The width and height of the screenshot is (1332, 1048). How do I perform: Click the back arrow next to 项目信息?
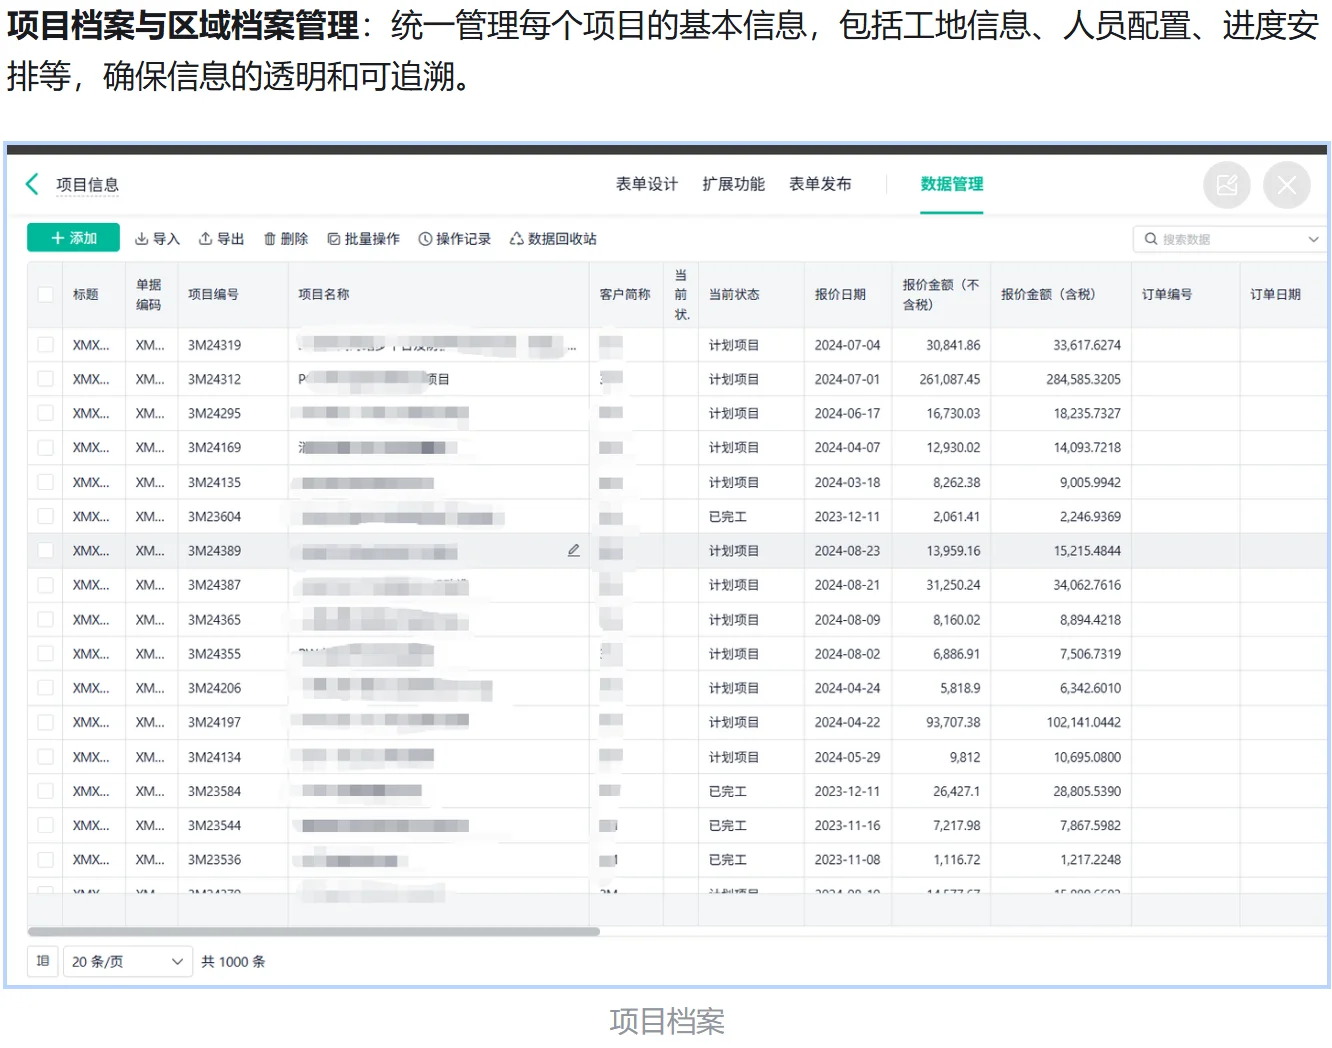[31, 184]
